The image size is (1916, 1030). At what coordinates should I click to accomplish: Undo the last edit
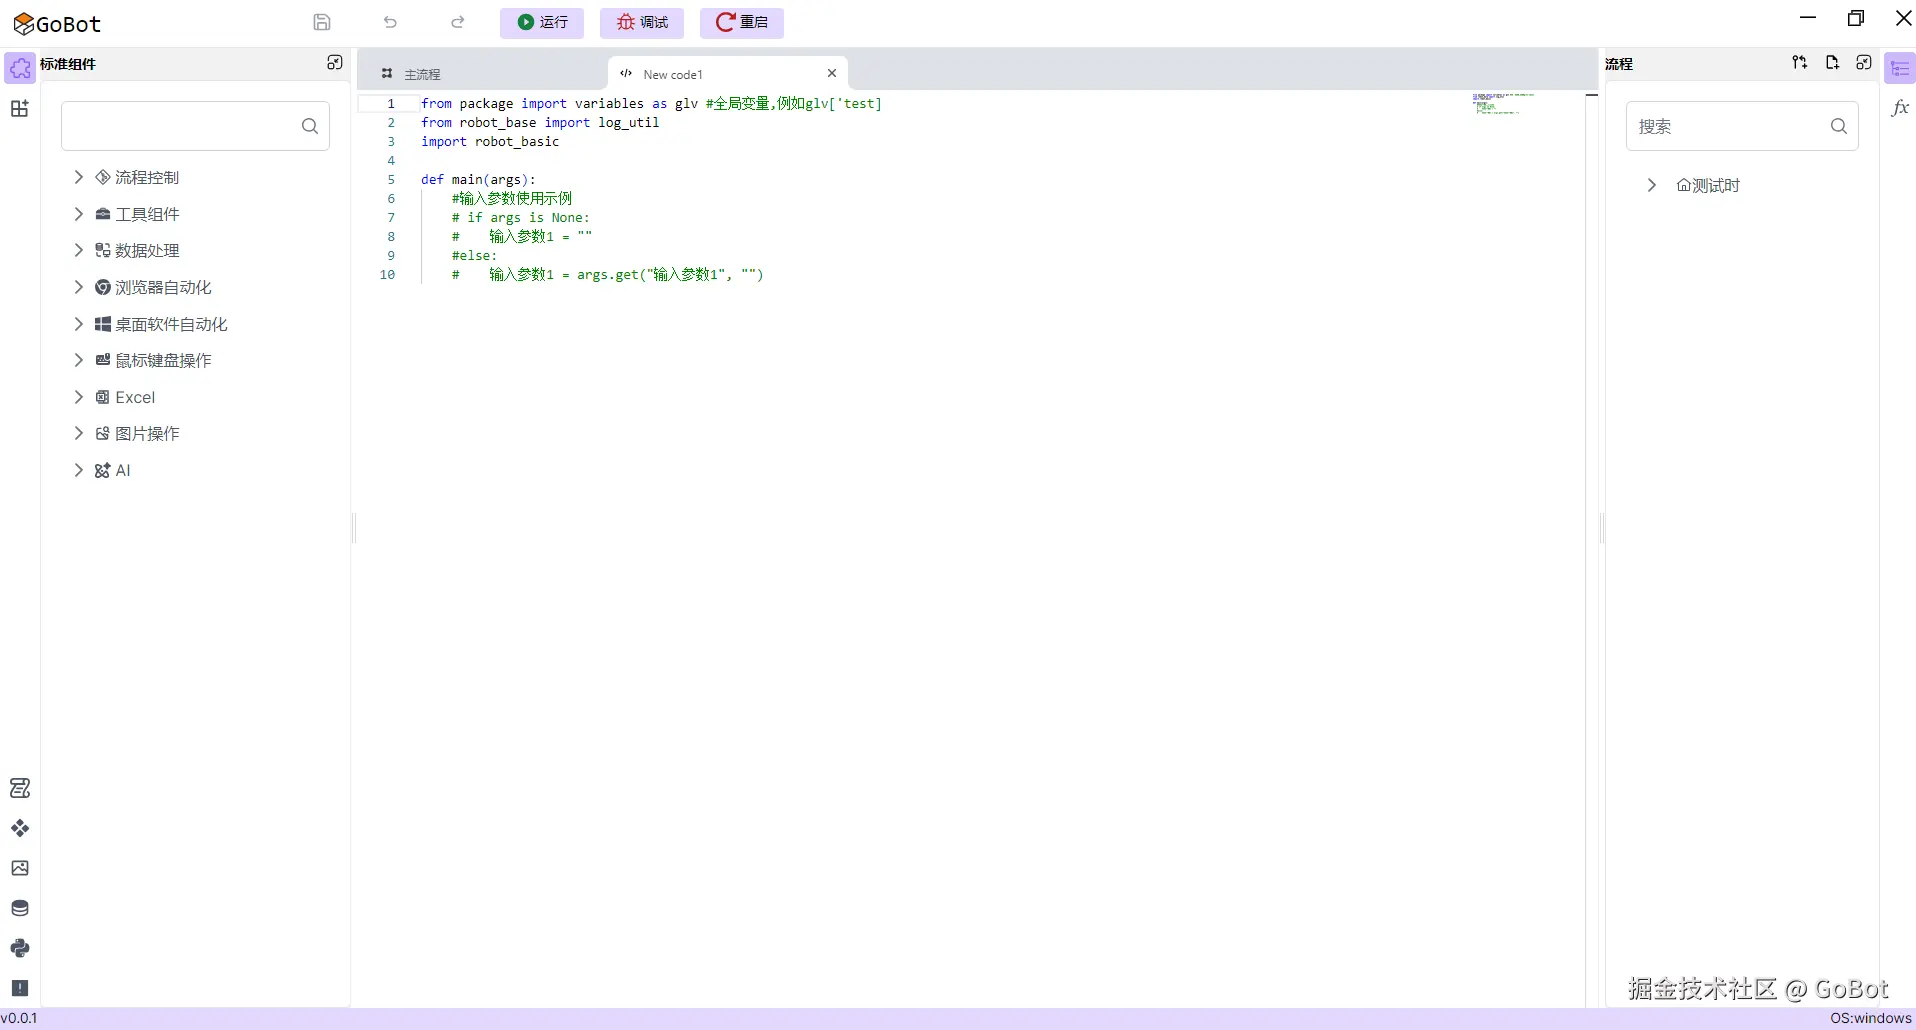(390, 22)
